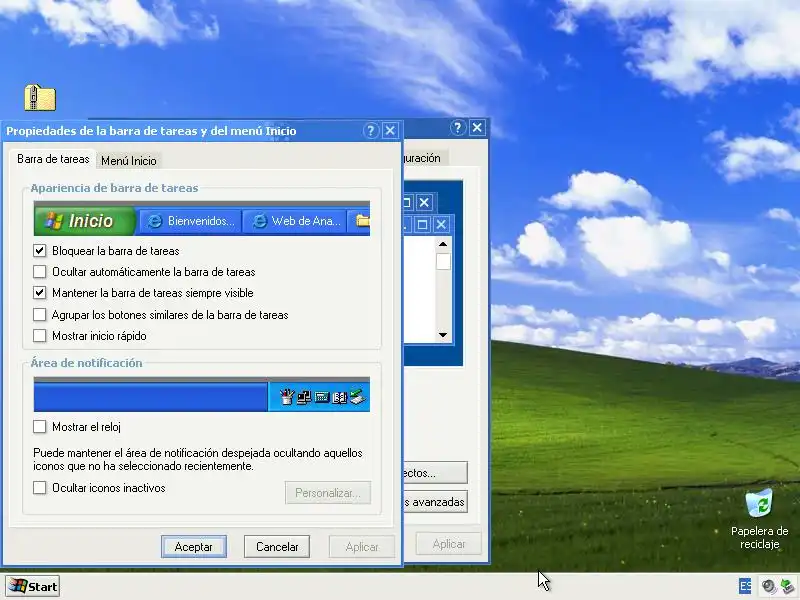This screenshot has width=800, height=600.
Task: Switch to the Menú Inicio tab
Action: click(x=129, y=161)
